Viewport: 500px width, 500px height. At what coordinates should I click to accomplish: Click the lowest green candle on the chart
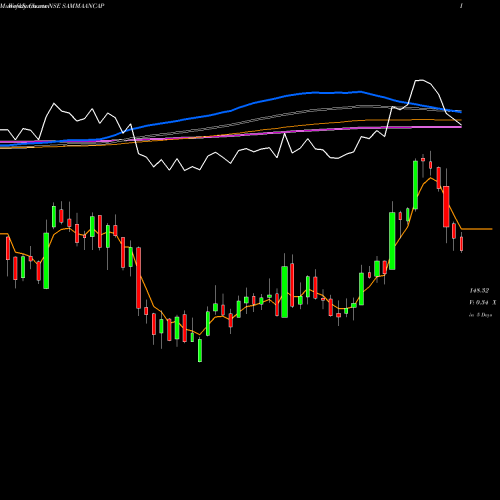point(200,350)
